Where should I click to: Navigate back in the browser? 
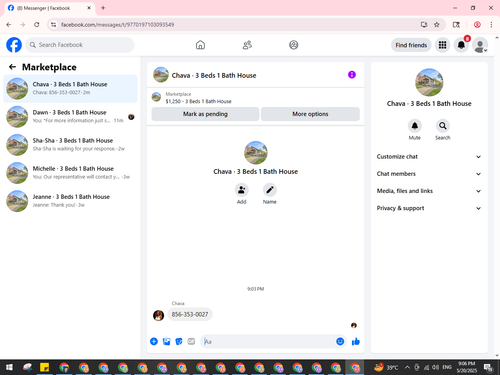coord(9,25)
